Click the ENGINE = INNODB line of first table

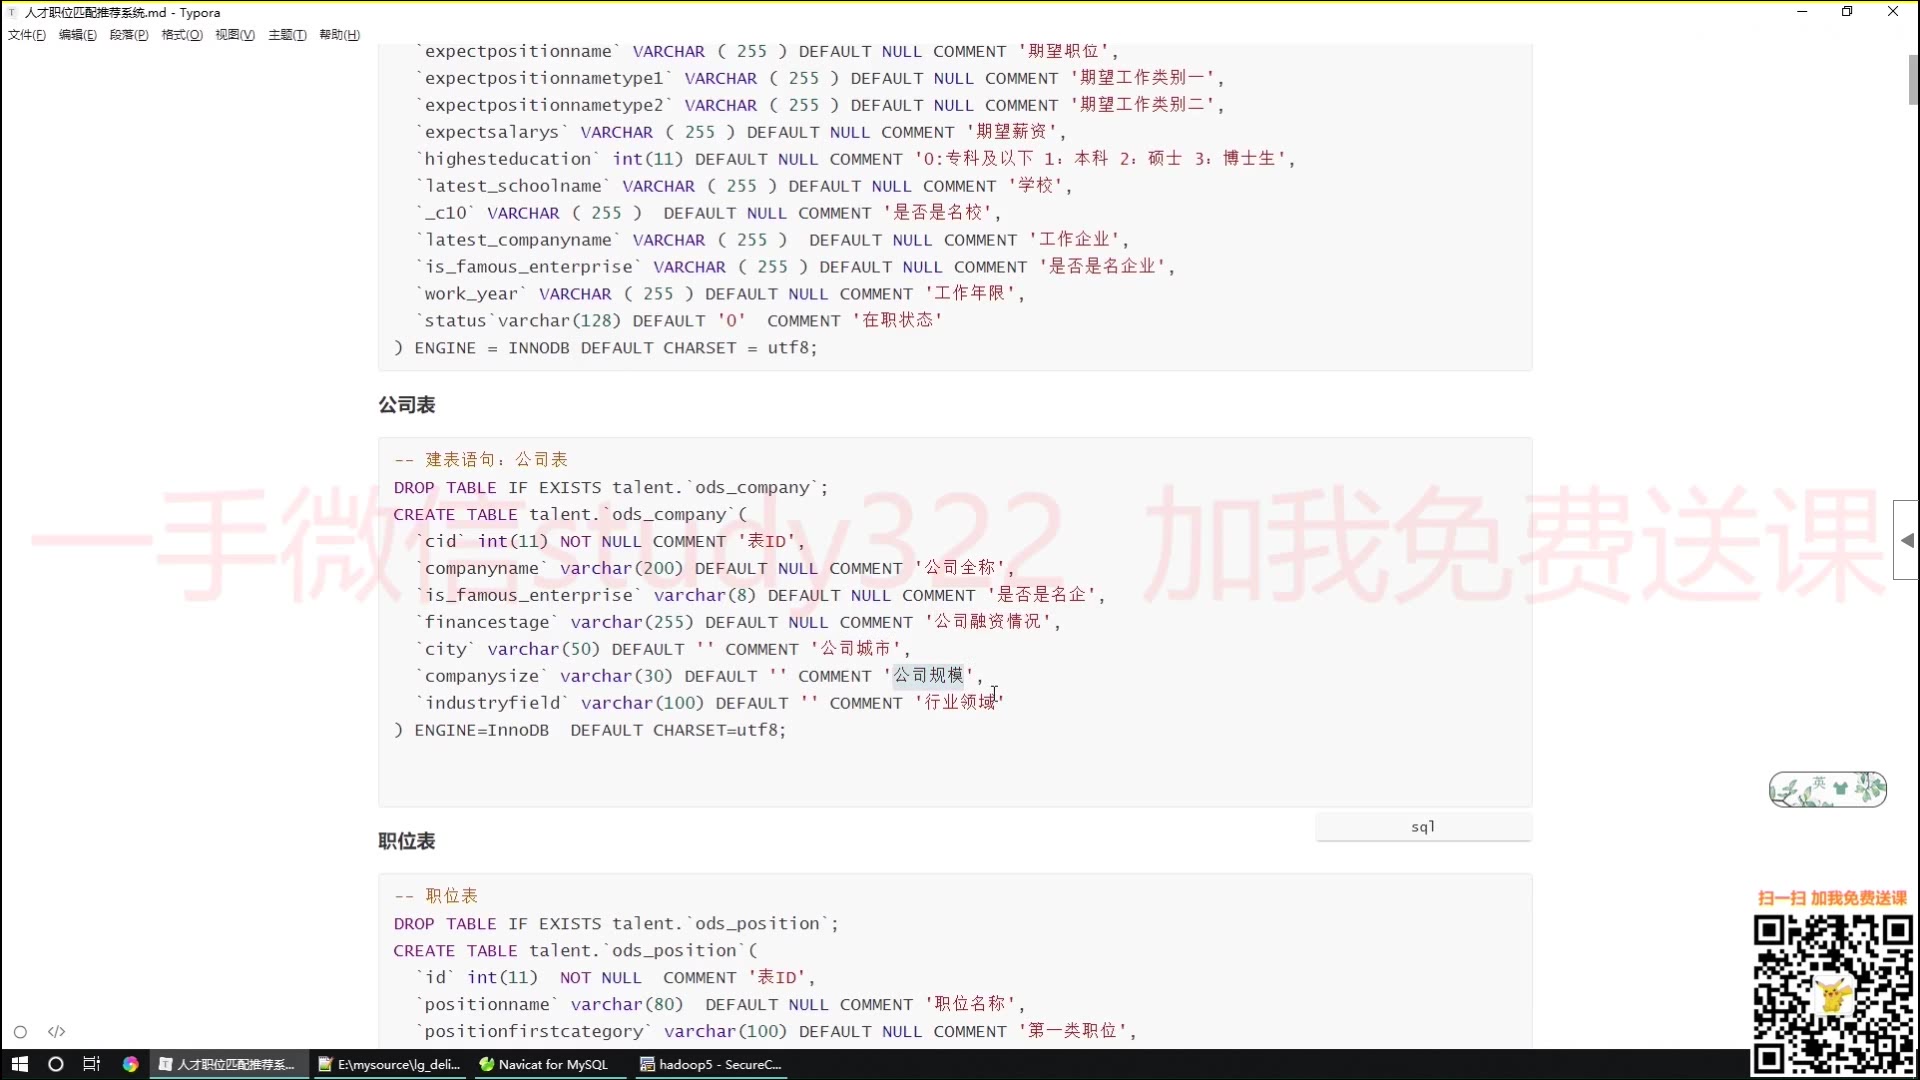pyautogui.click(x=605, y=348)
